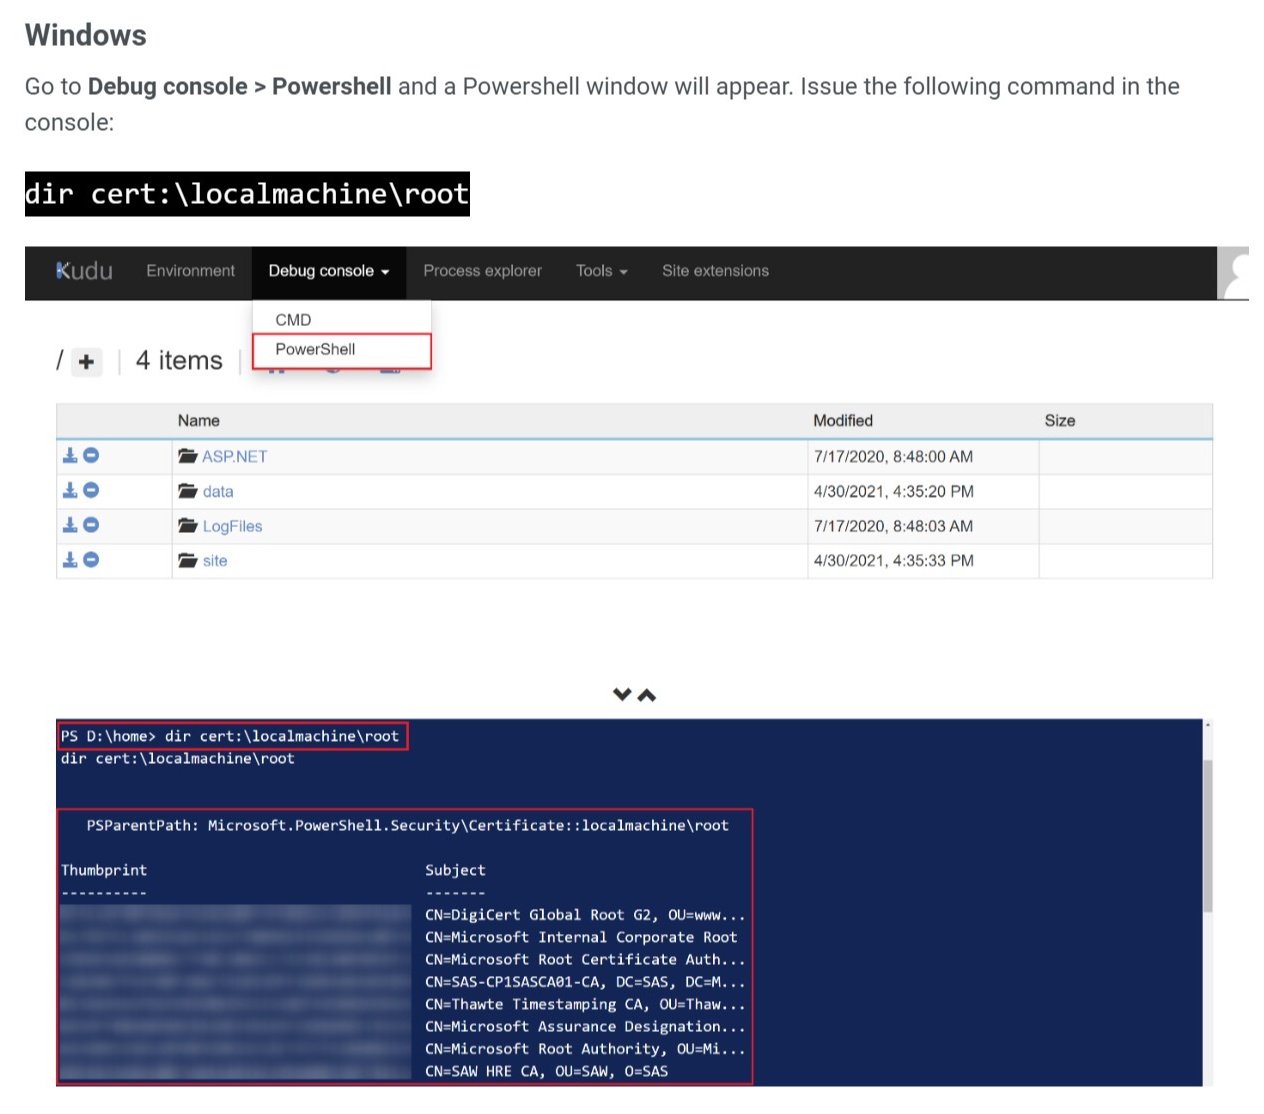Download the site folder
Viewport: 1264px width, 1114px height.
point(70,560)
